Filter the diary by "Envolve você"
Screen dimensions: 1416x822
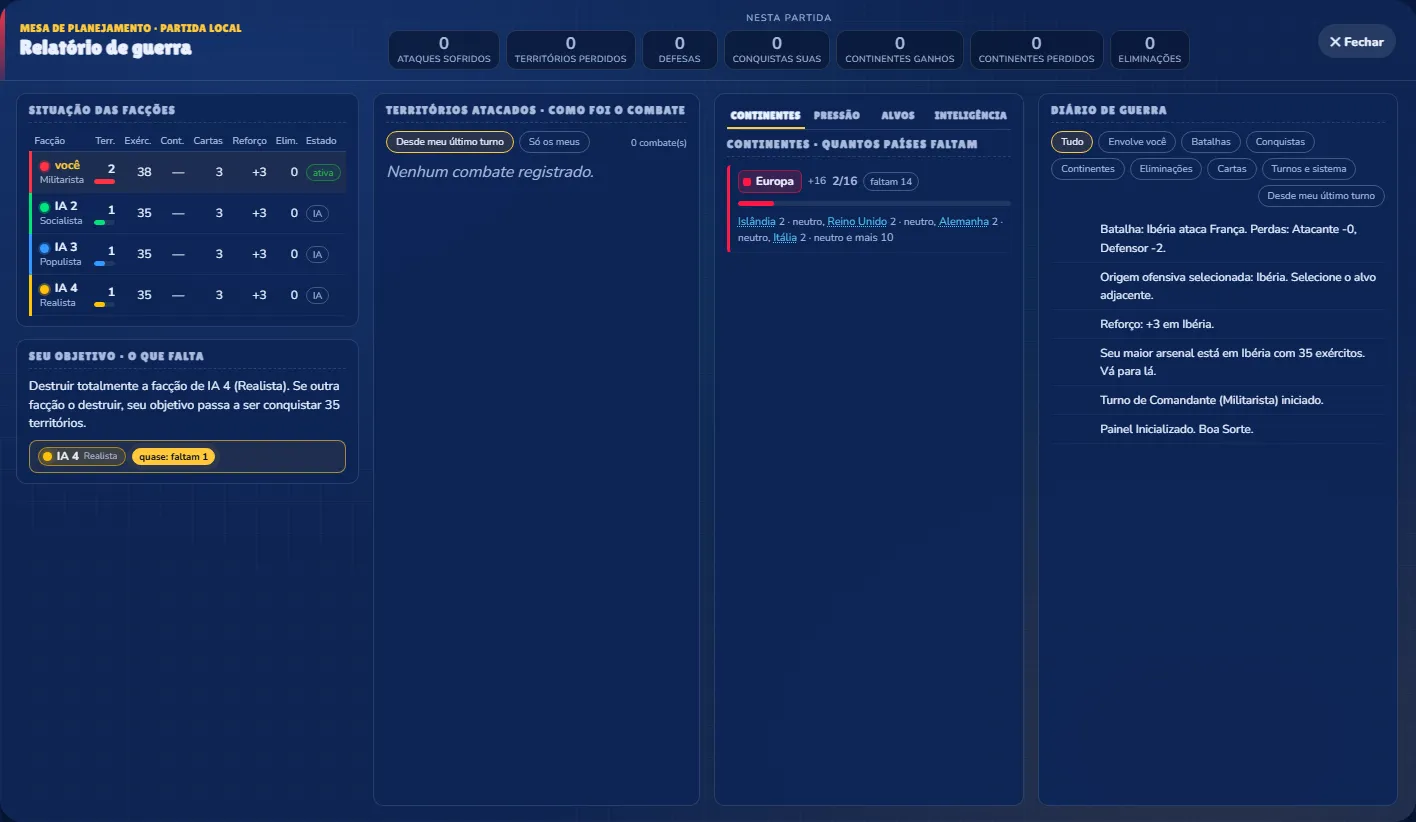click(x=1137, y=142)
